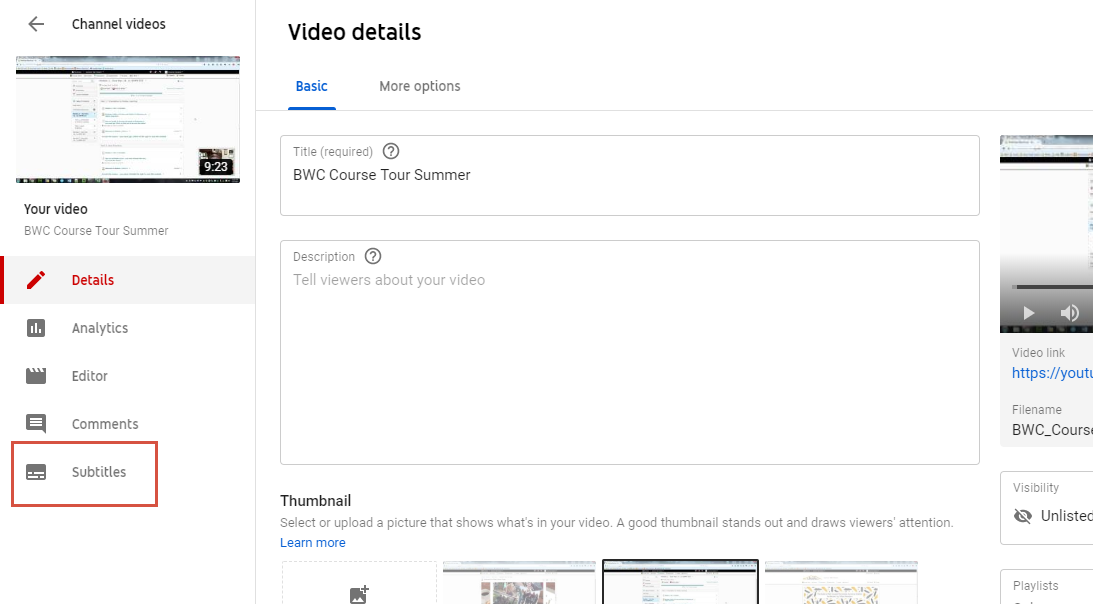Open Details via the pencil icon
The height and width of the screenshot is (604, 1093).
pos(36,280)
